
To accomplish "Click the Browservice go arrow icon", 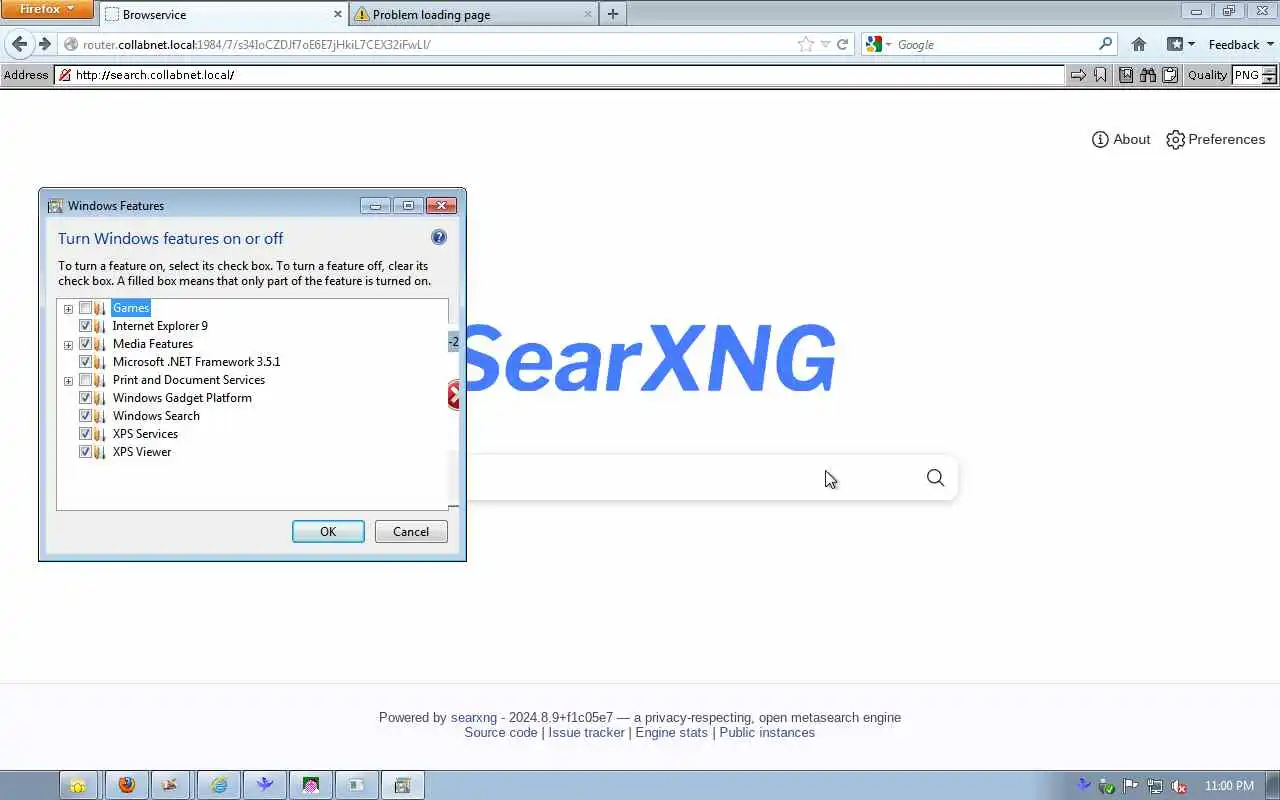I will point(1078,75).
